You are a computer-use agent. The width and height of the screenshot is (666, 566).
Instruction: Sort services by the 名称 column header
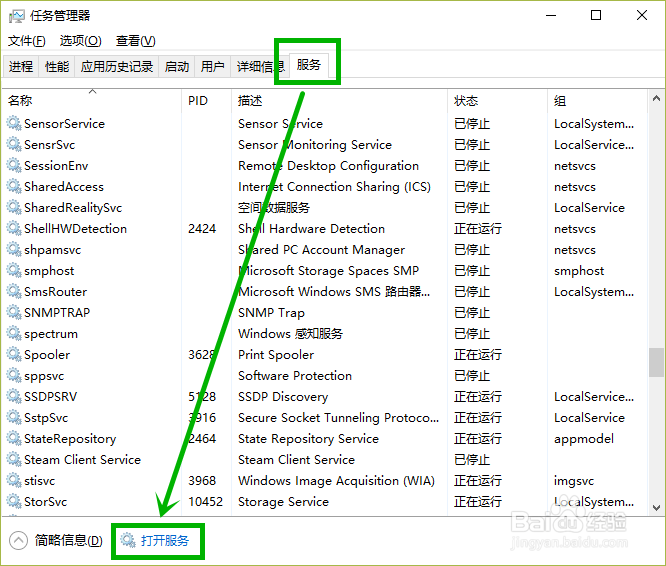click(20, 101)
